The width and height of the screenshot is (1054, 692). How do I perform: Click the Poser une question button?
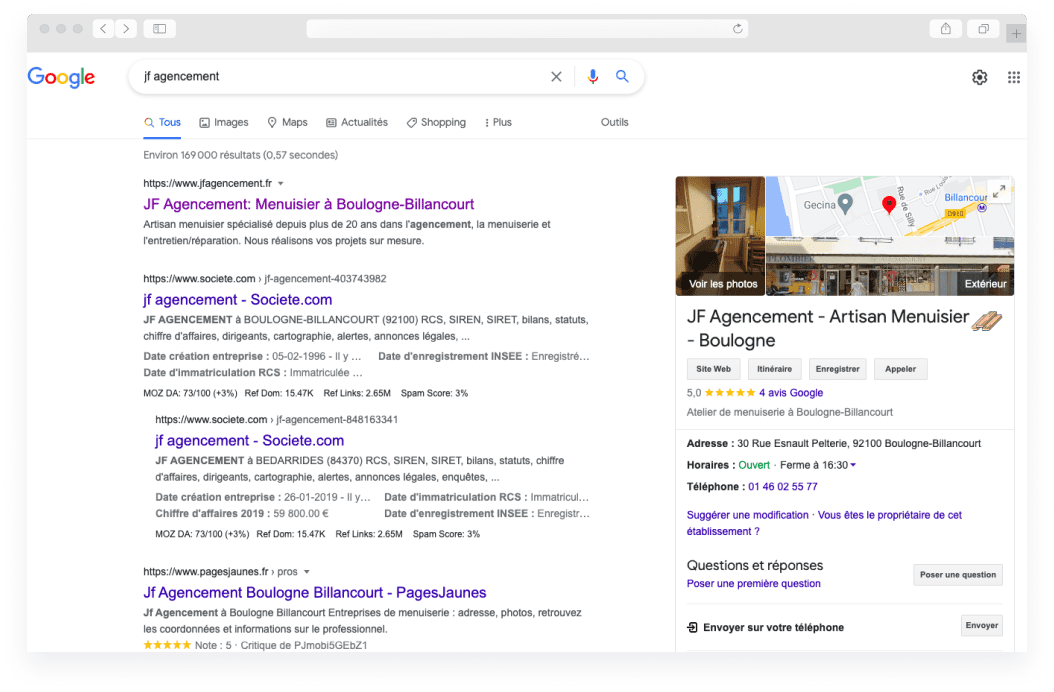tap(958, 575)
